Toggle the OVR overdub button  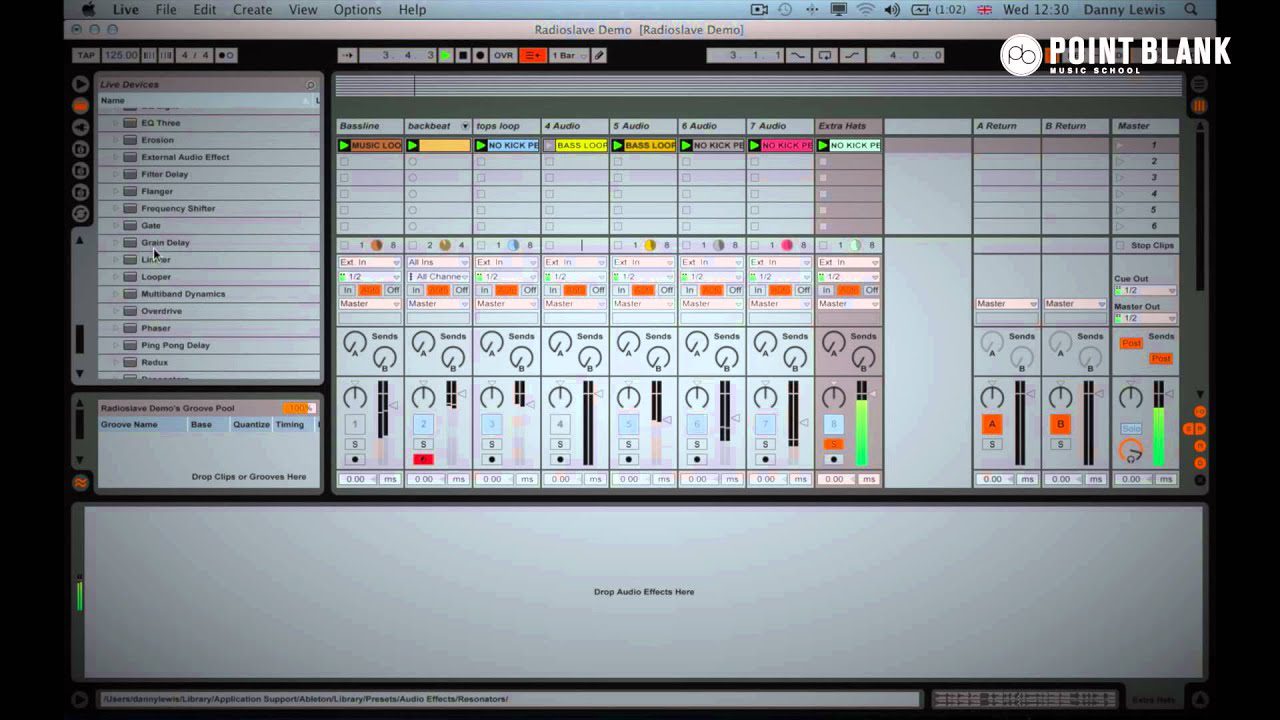pyautogui.click(x=503, y=56)
